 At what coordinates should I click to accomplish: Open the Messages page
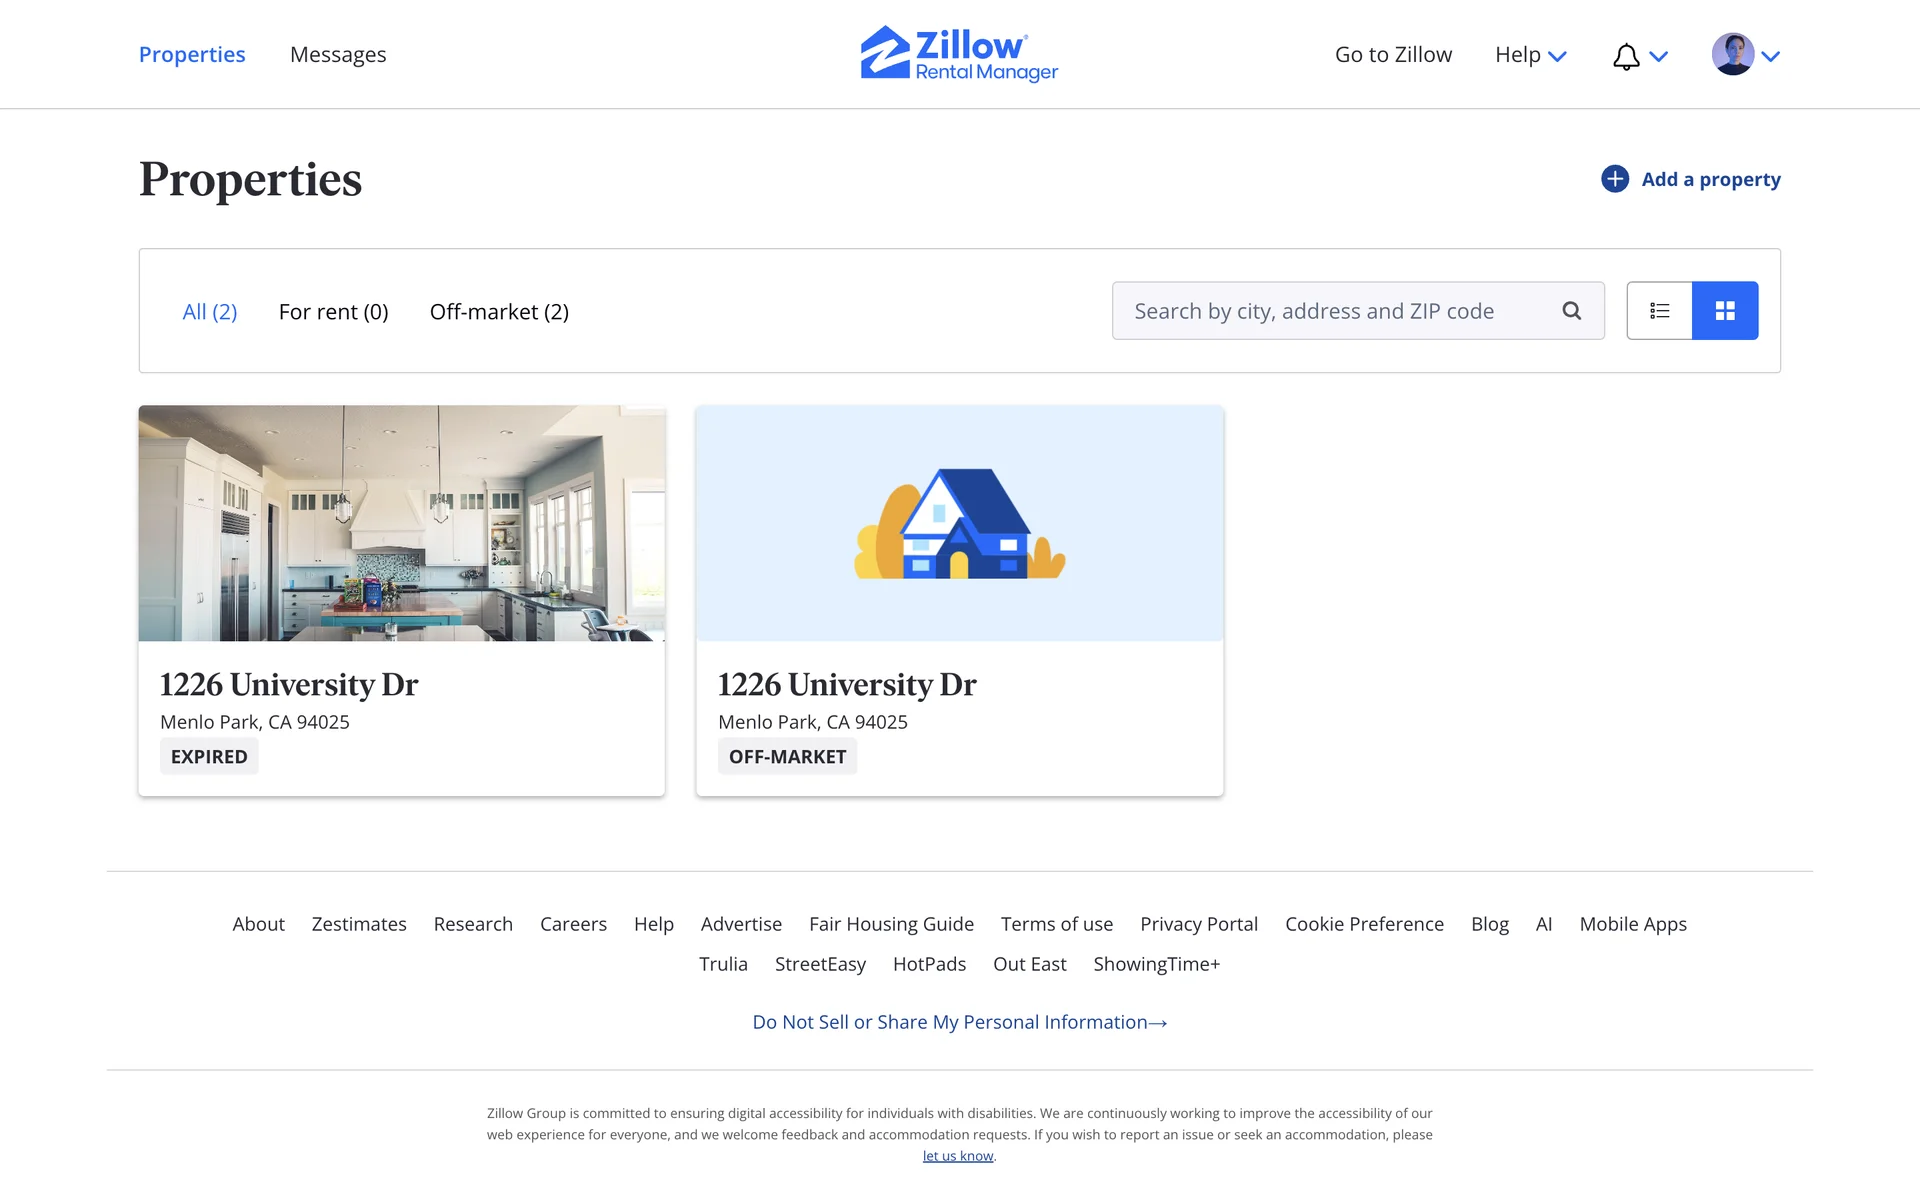point(337,55)
